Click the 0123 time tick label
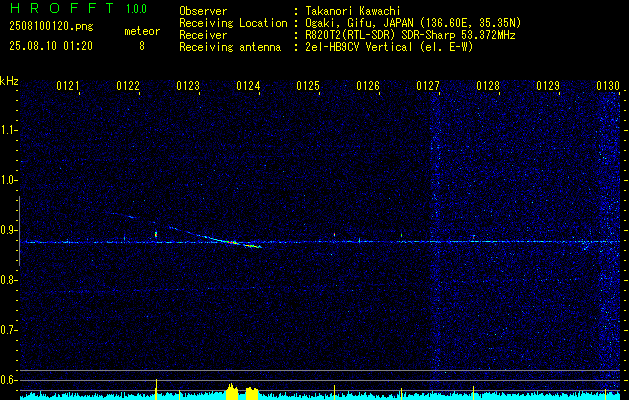Screen dimensions: 629x400 point(188,86)
